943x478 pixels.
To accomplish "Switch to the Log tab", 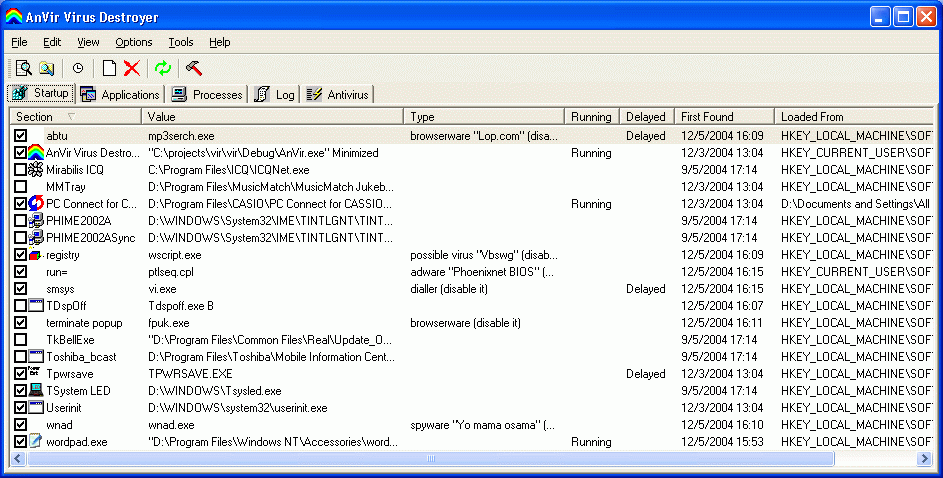I will coord(274,94).
